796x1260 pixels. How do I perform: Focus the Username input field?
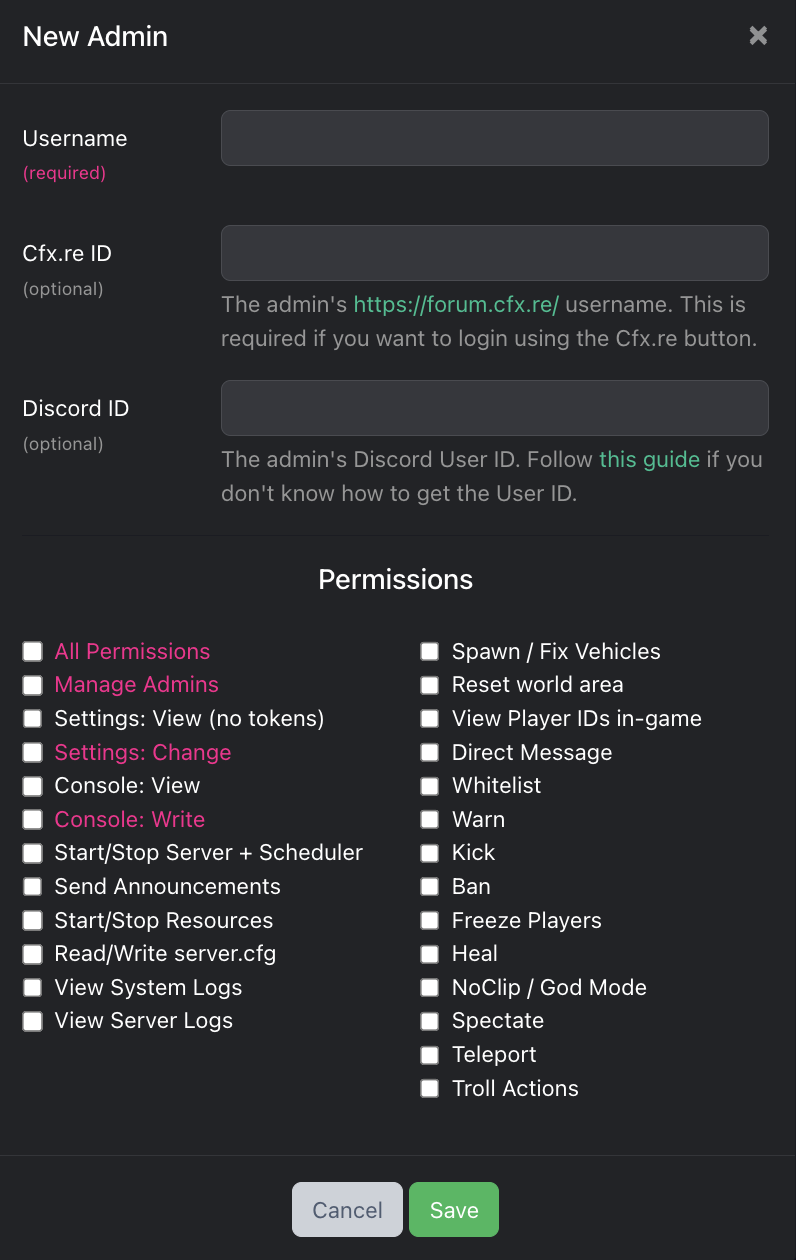click(x=495, y=138)
